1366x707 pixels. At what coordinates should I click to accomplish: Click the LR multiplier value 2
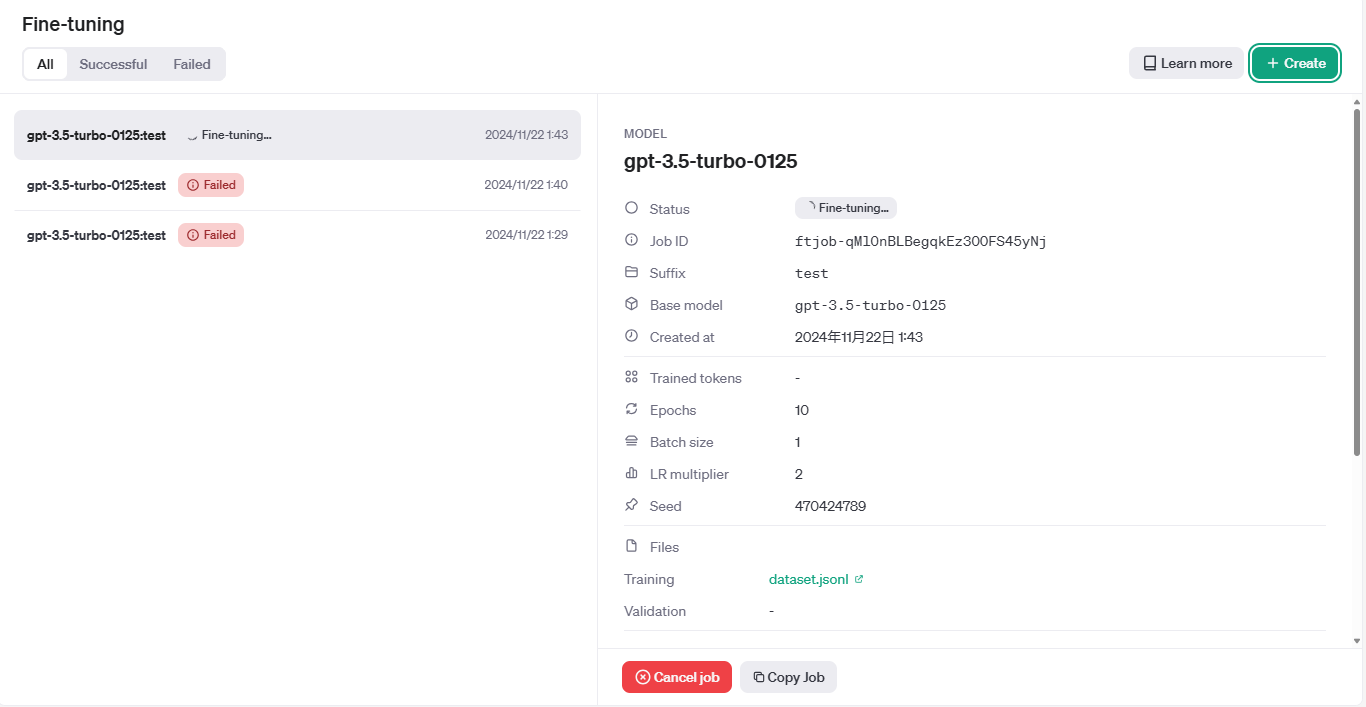799,474
